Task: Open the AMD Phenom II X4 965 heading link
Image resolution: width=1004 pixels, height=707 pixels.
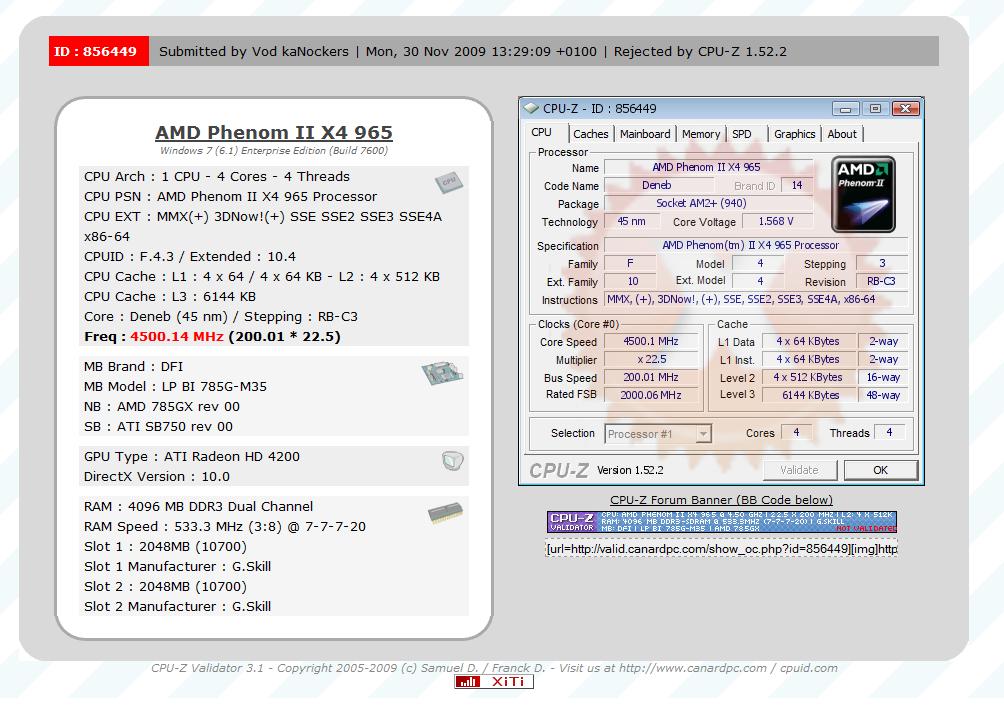Action: click(273, 133)
